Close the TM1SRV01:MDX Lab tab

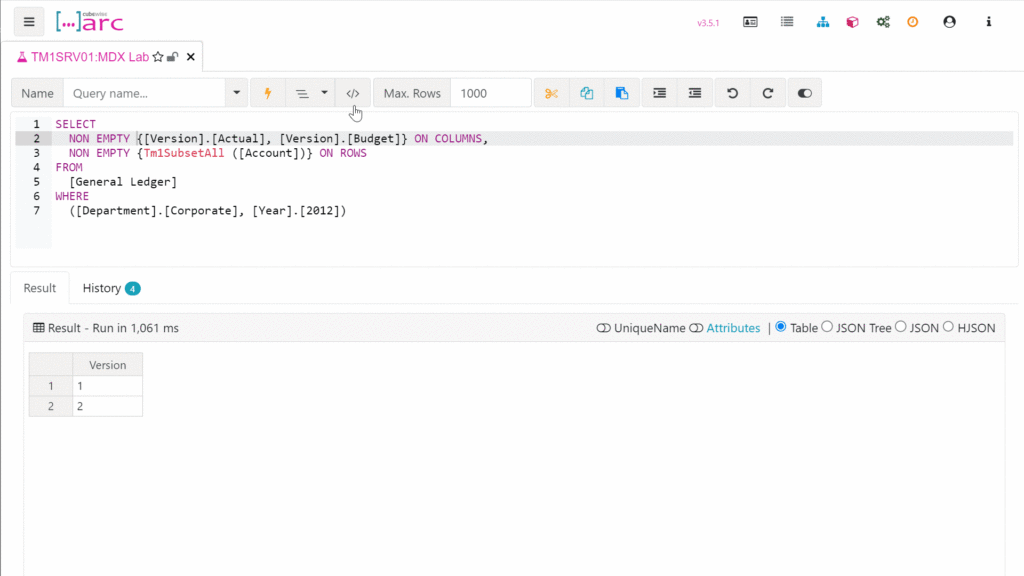coord(190,57)
